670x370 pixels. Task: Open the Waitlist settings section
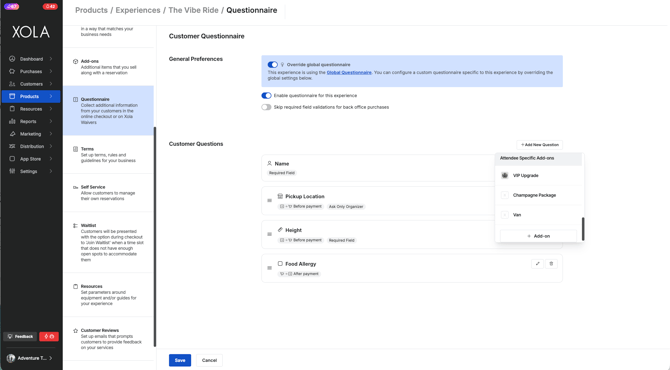click(109, 242)
